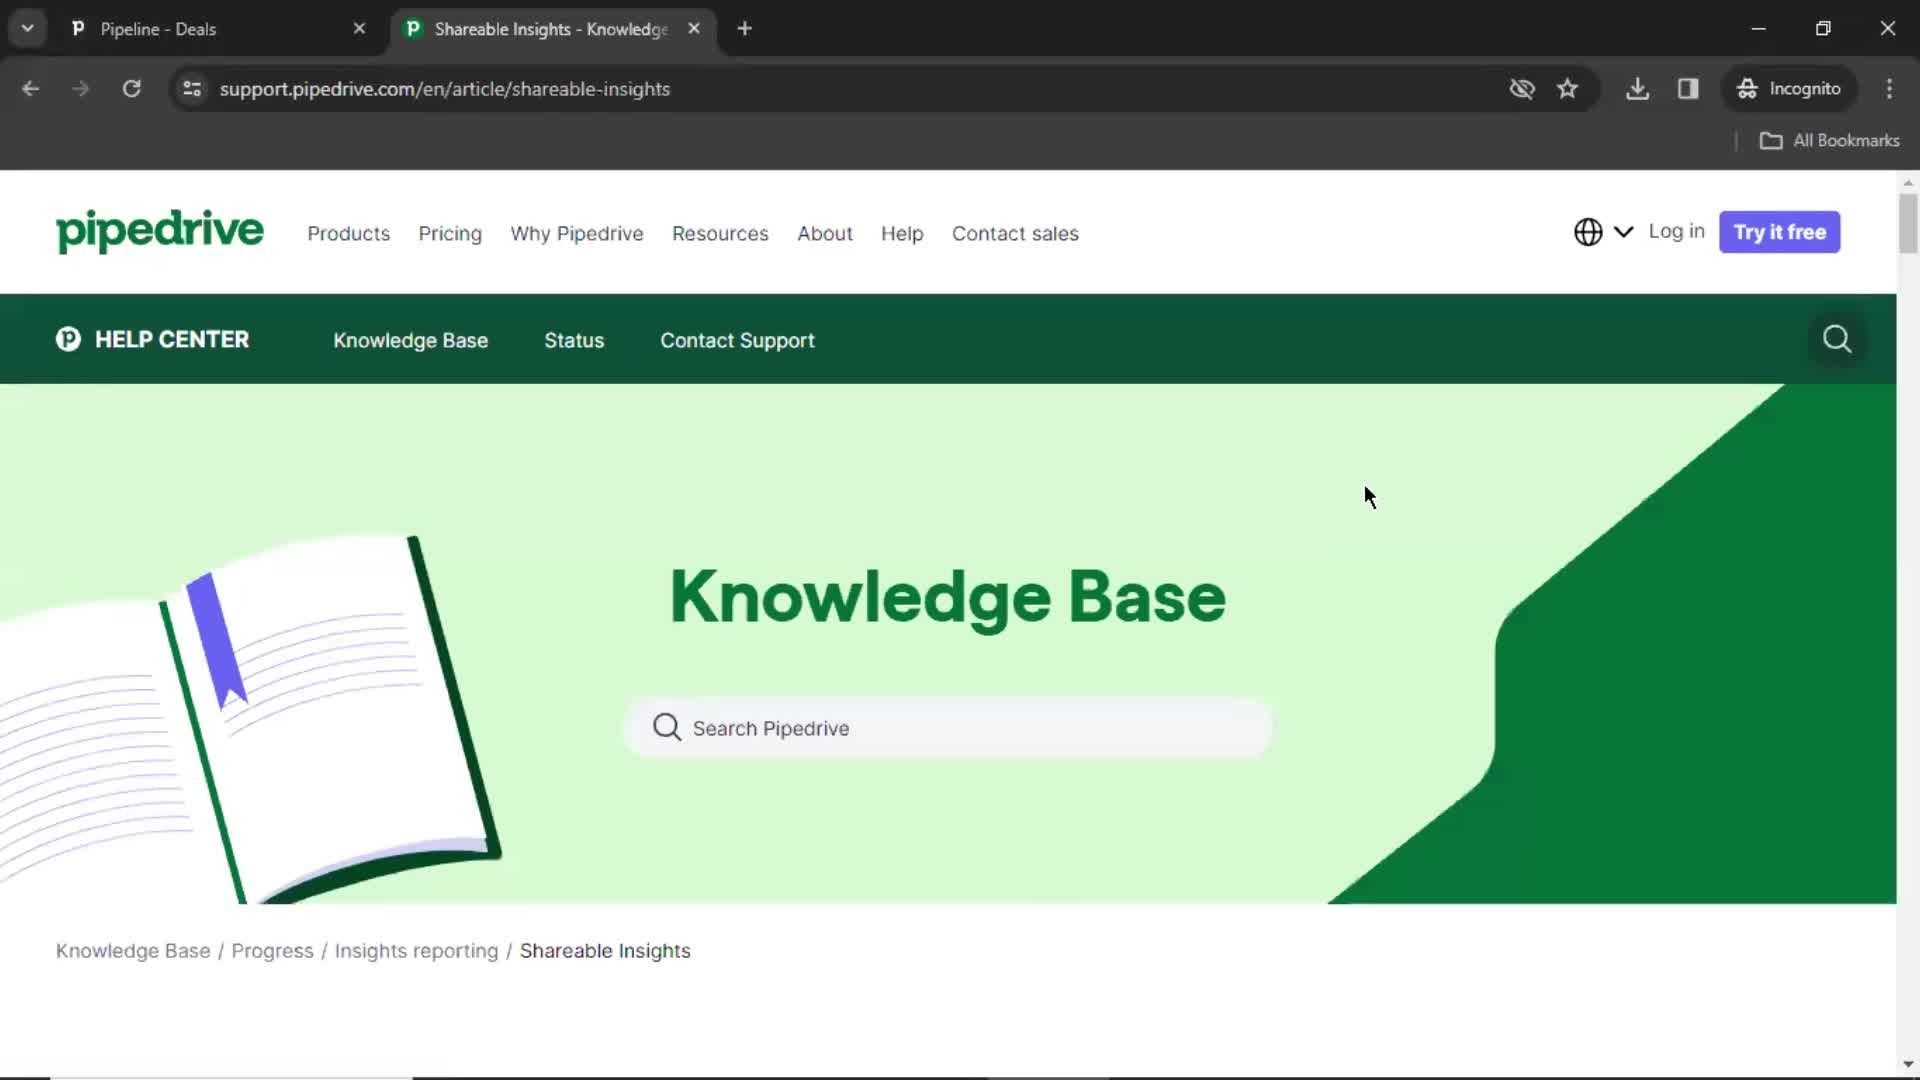1920x1080 pixels.
Task: Click the Log in link
Action: pyautogui.click(x=1676, y=231)
